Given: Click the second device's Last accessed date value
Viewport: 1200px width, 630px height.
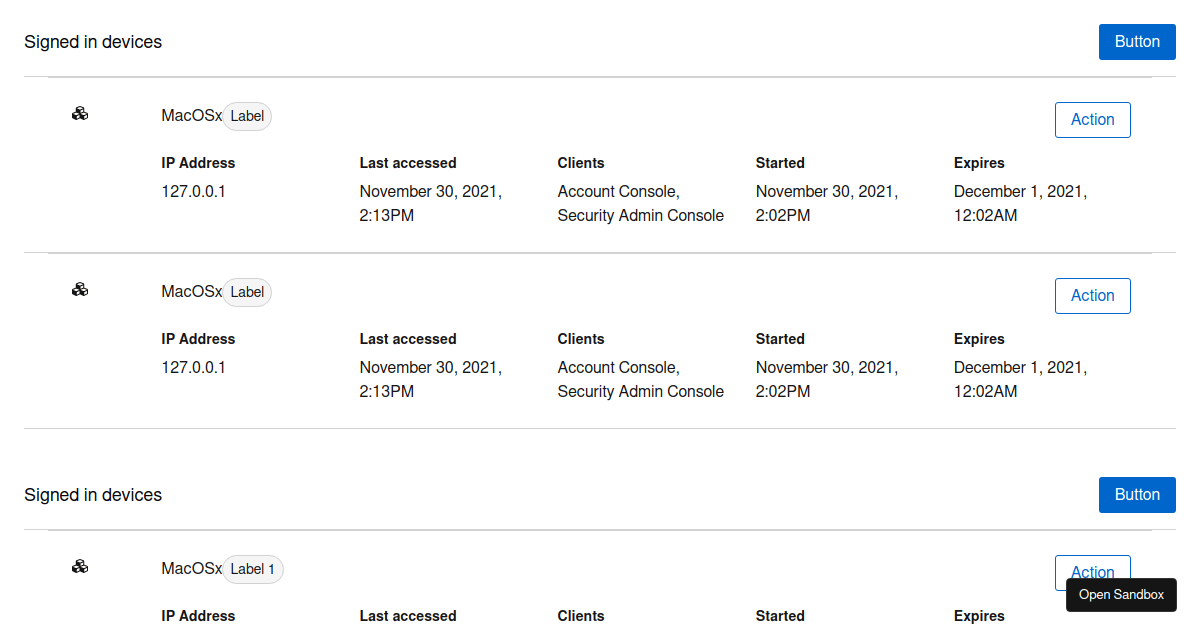Looking at the screenshot, I should coord(431,379).
